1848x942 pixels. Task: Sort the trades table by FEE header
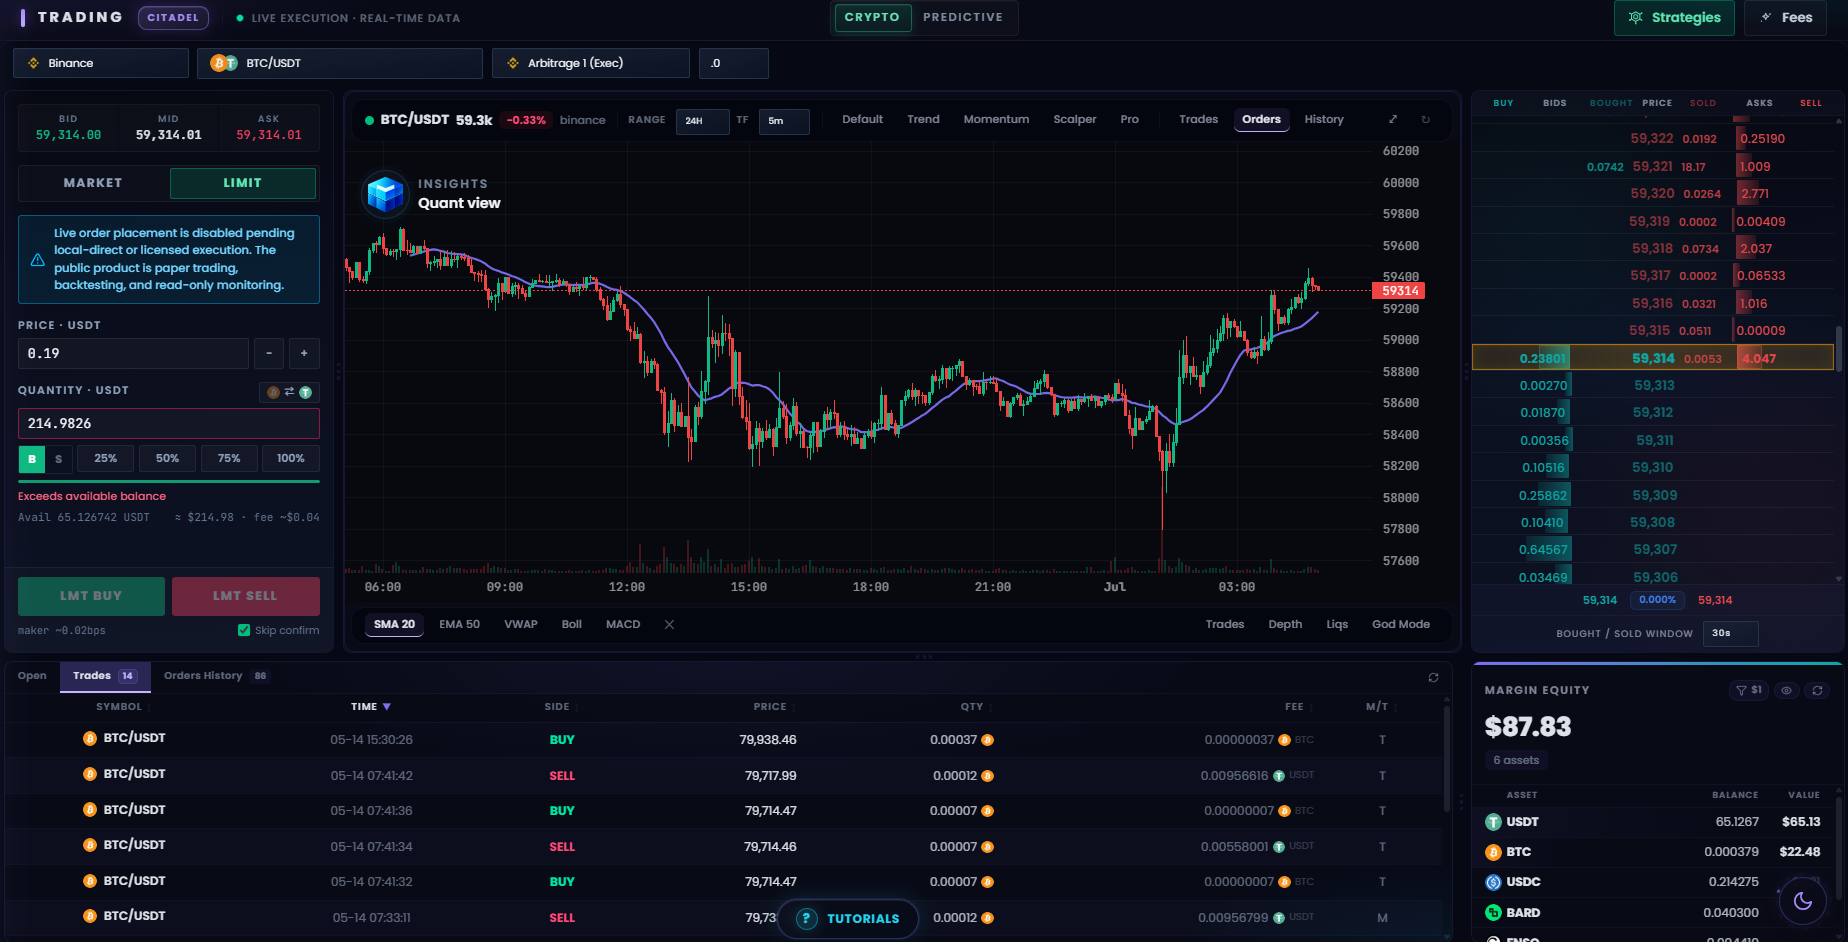(x=1294, y=707)
